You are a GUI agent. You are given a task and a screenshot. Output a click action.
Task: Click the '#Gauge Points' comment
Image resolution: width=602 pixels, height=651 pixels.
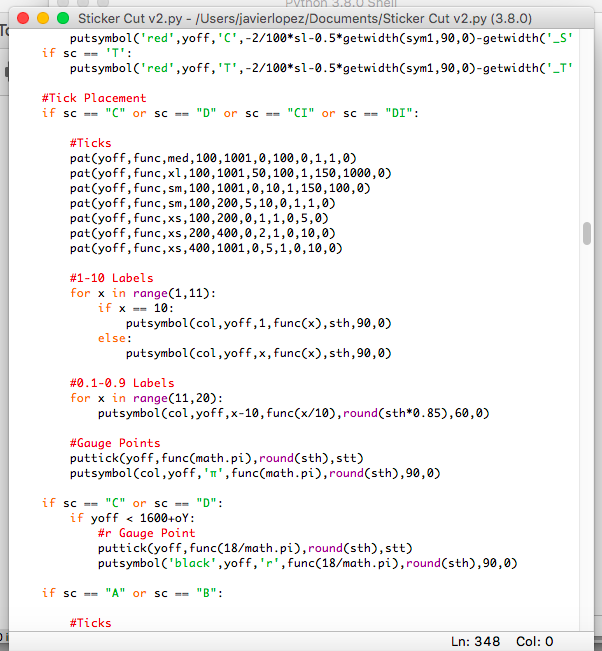115,443
